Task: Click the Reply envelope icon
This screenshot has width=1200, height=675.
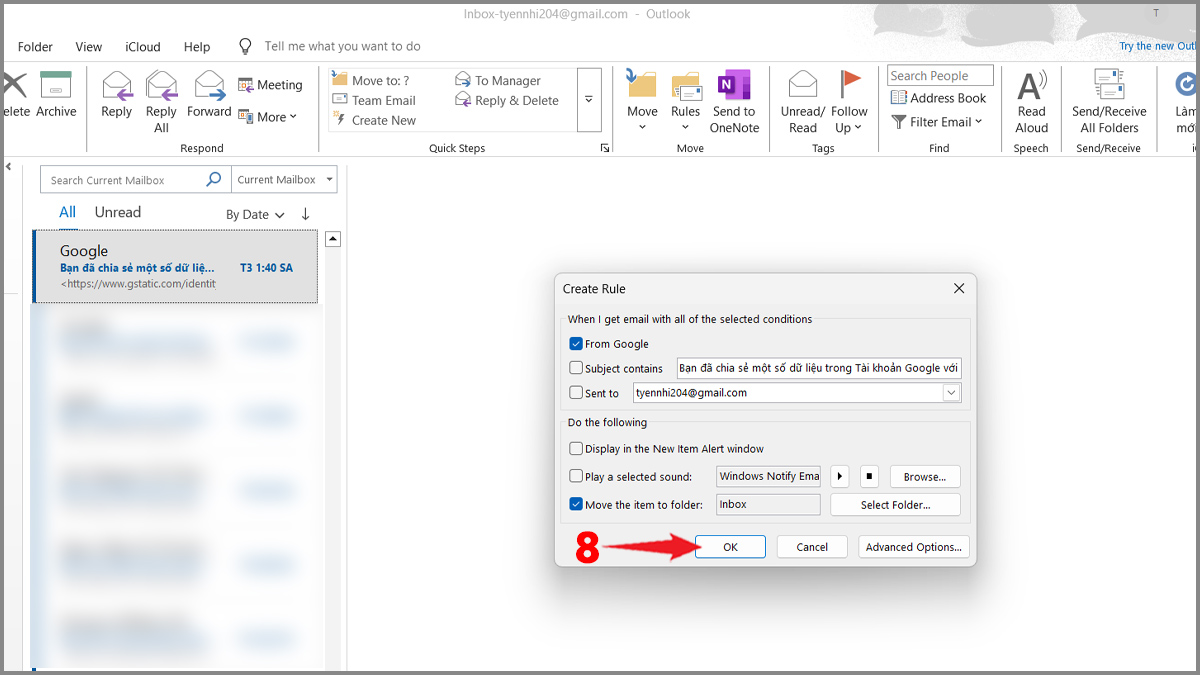Action: point(117,85)
